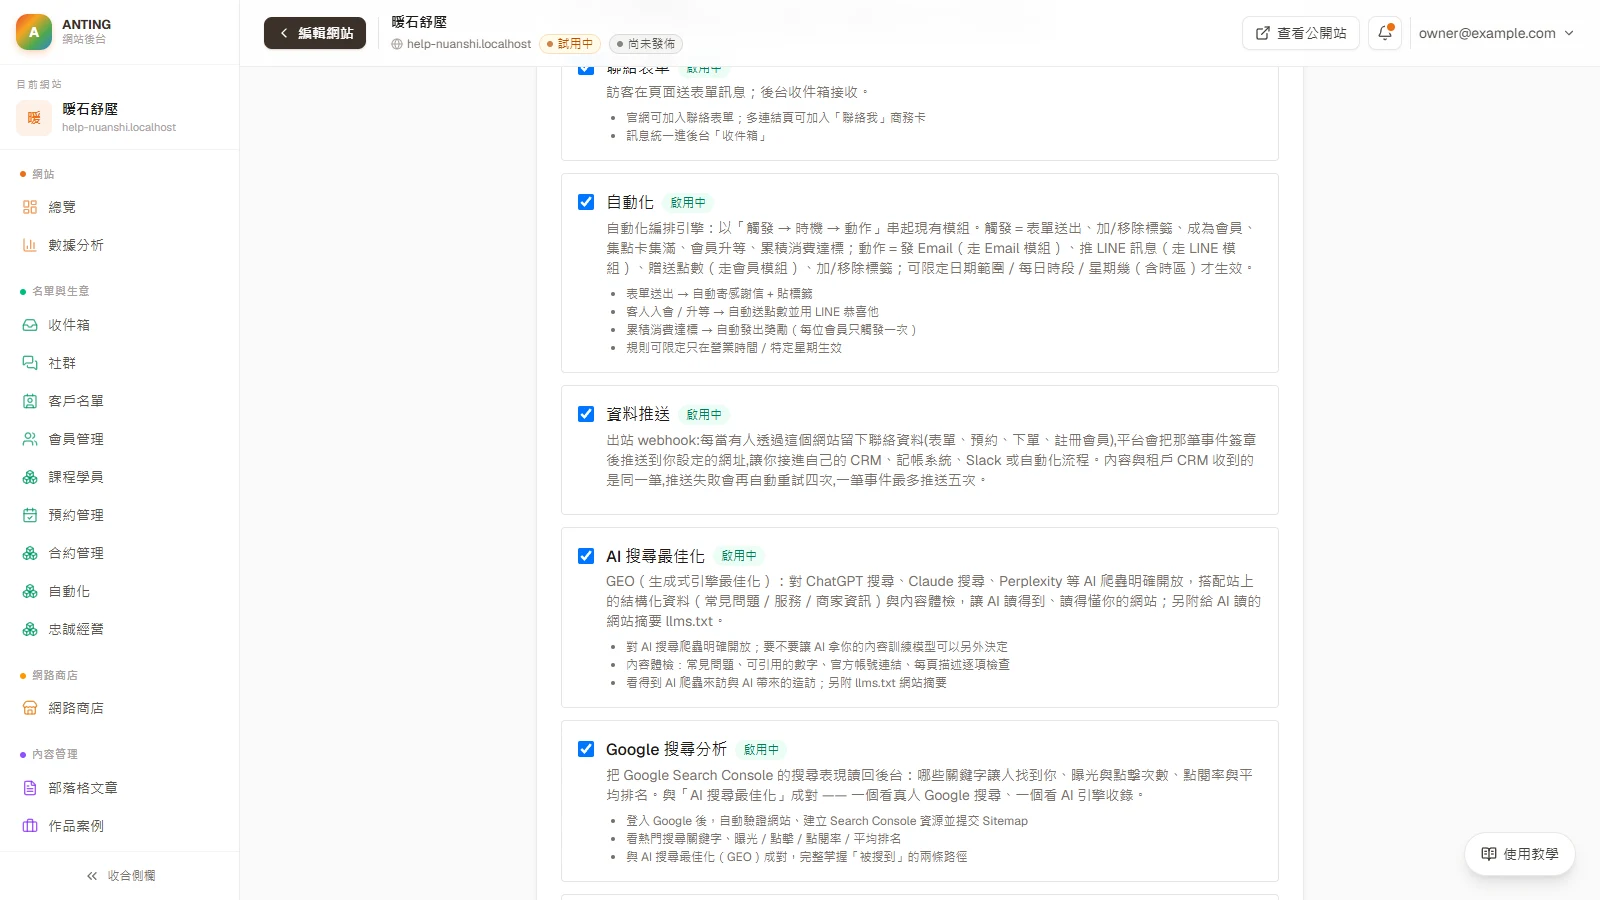Open the notifications bell

[1385, 33]
